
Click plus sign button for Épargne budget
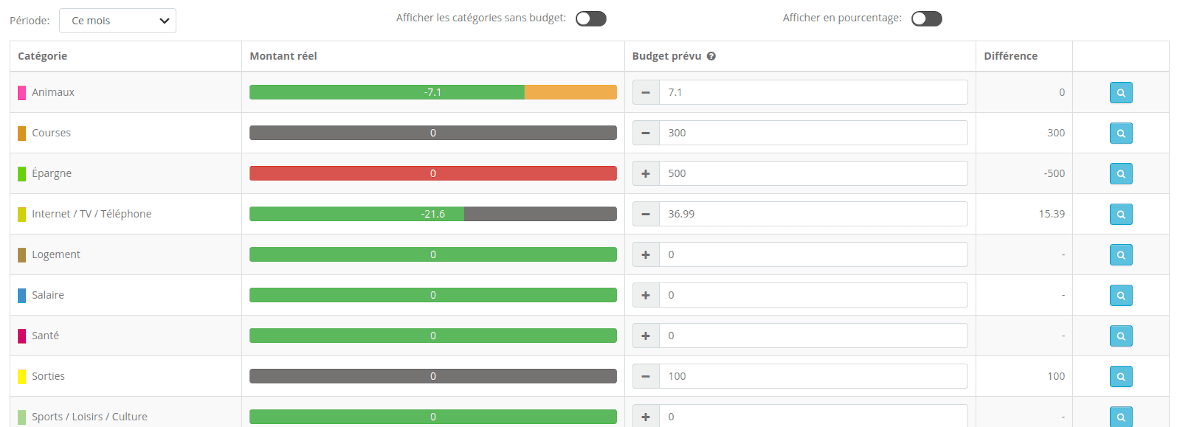pyautogui.click(x=646, y=174)
